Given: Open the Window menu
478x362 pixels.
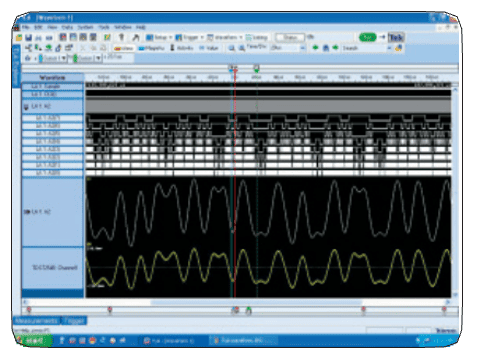Looking at the screenshot, I should [x=123, y=27].
